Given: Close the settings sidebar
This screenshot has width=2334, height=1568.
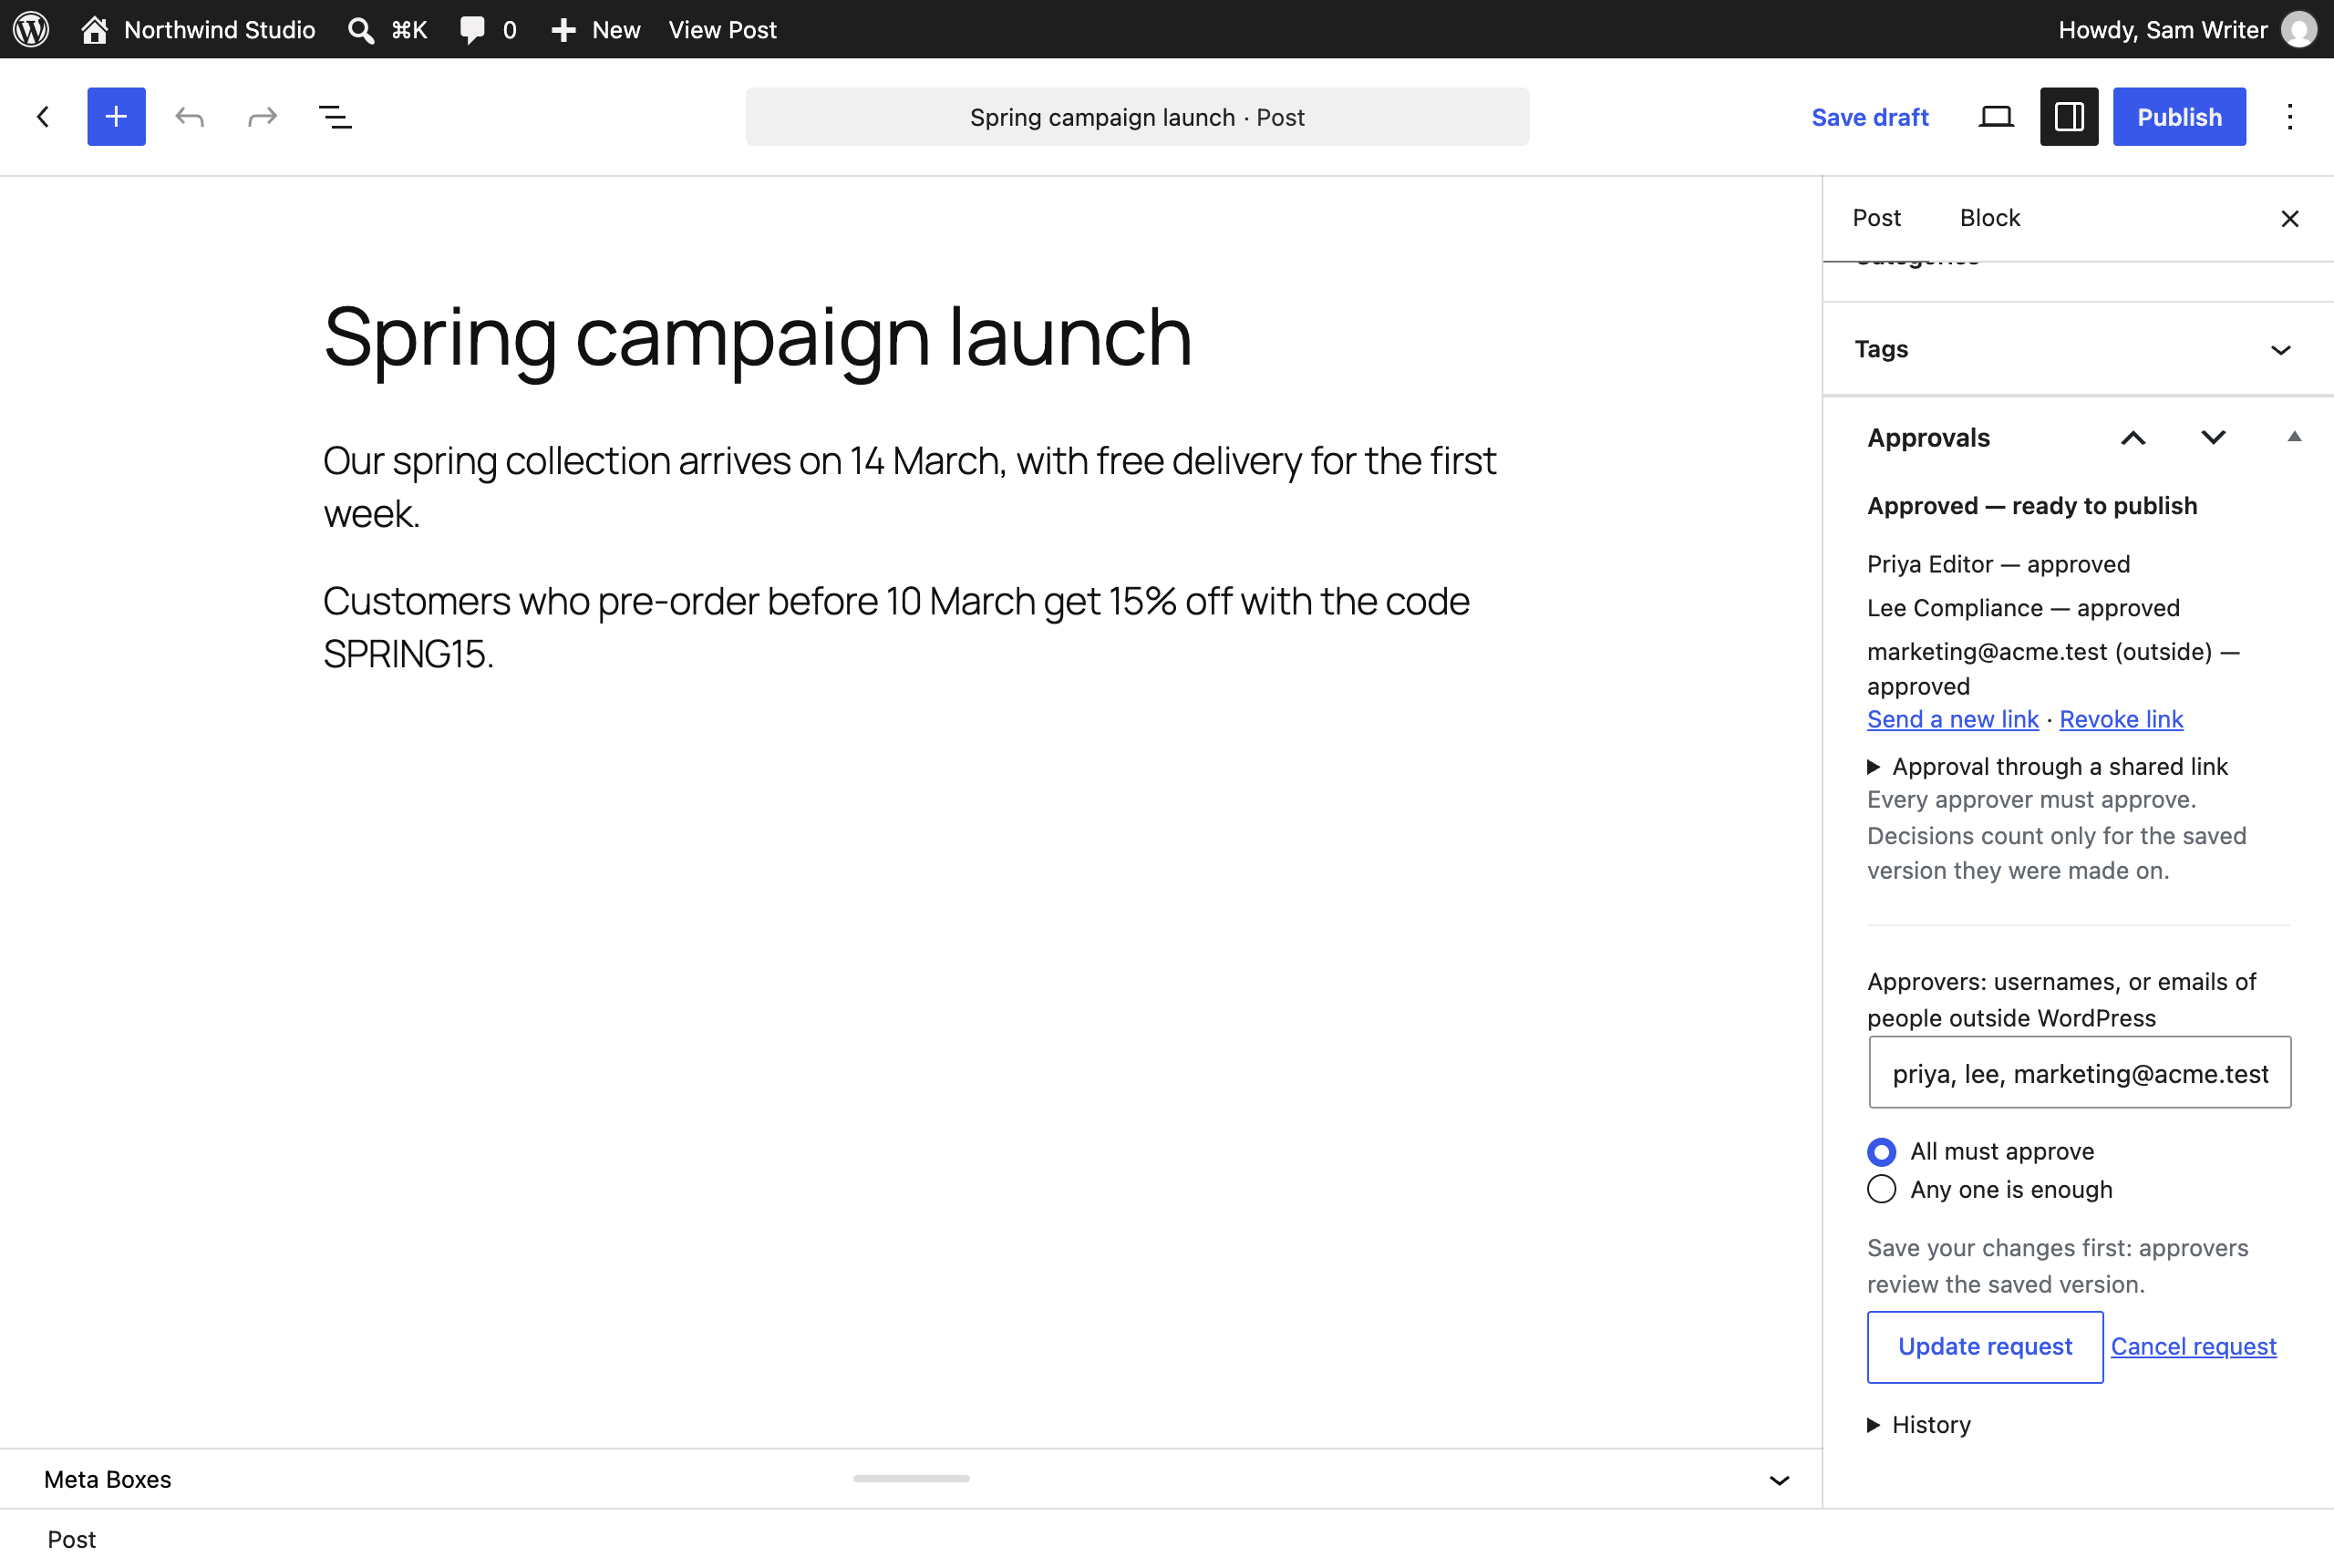Looking at the screenshot, I should 2289,218.
